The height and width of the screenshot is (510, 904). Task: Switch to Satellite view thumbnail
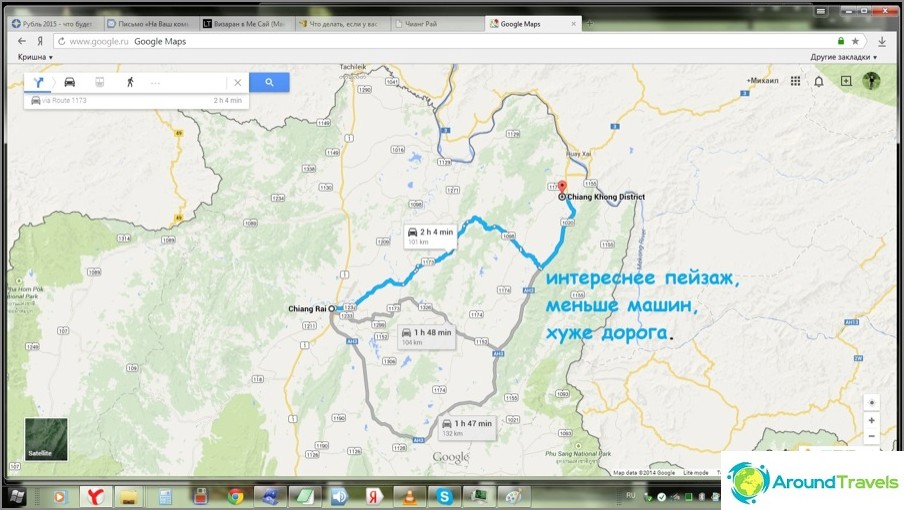click(46, 439)
